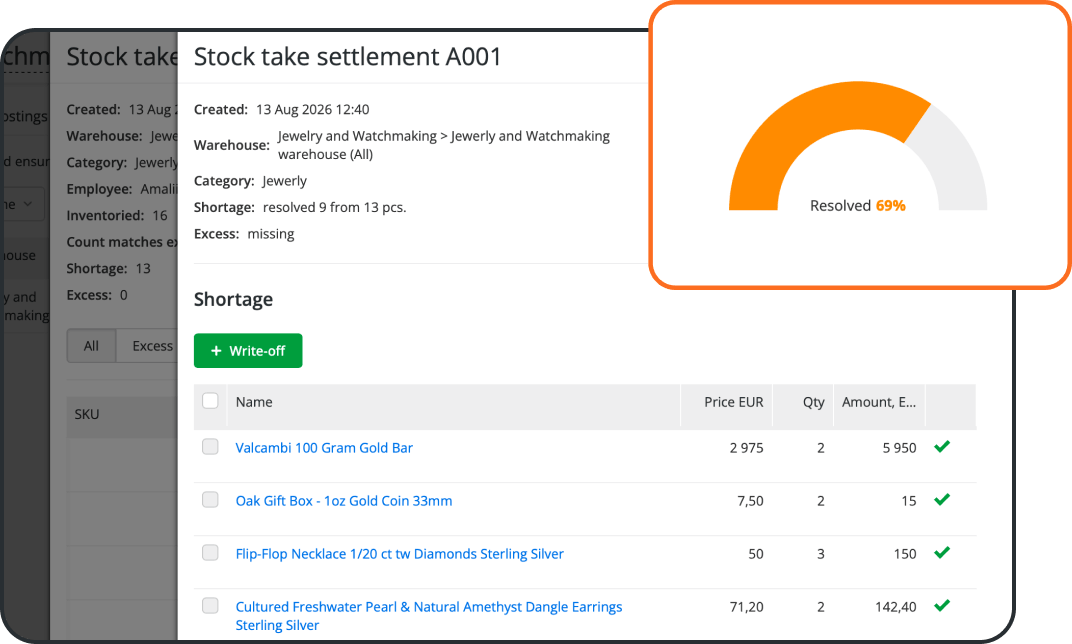1072x644 pixels.
Task: Click green checkmark on Oak Gift Box row
Action: 942,500
